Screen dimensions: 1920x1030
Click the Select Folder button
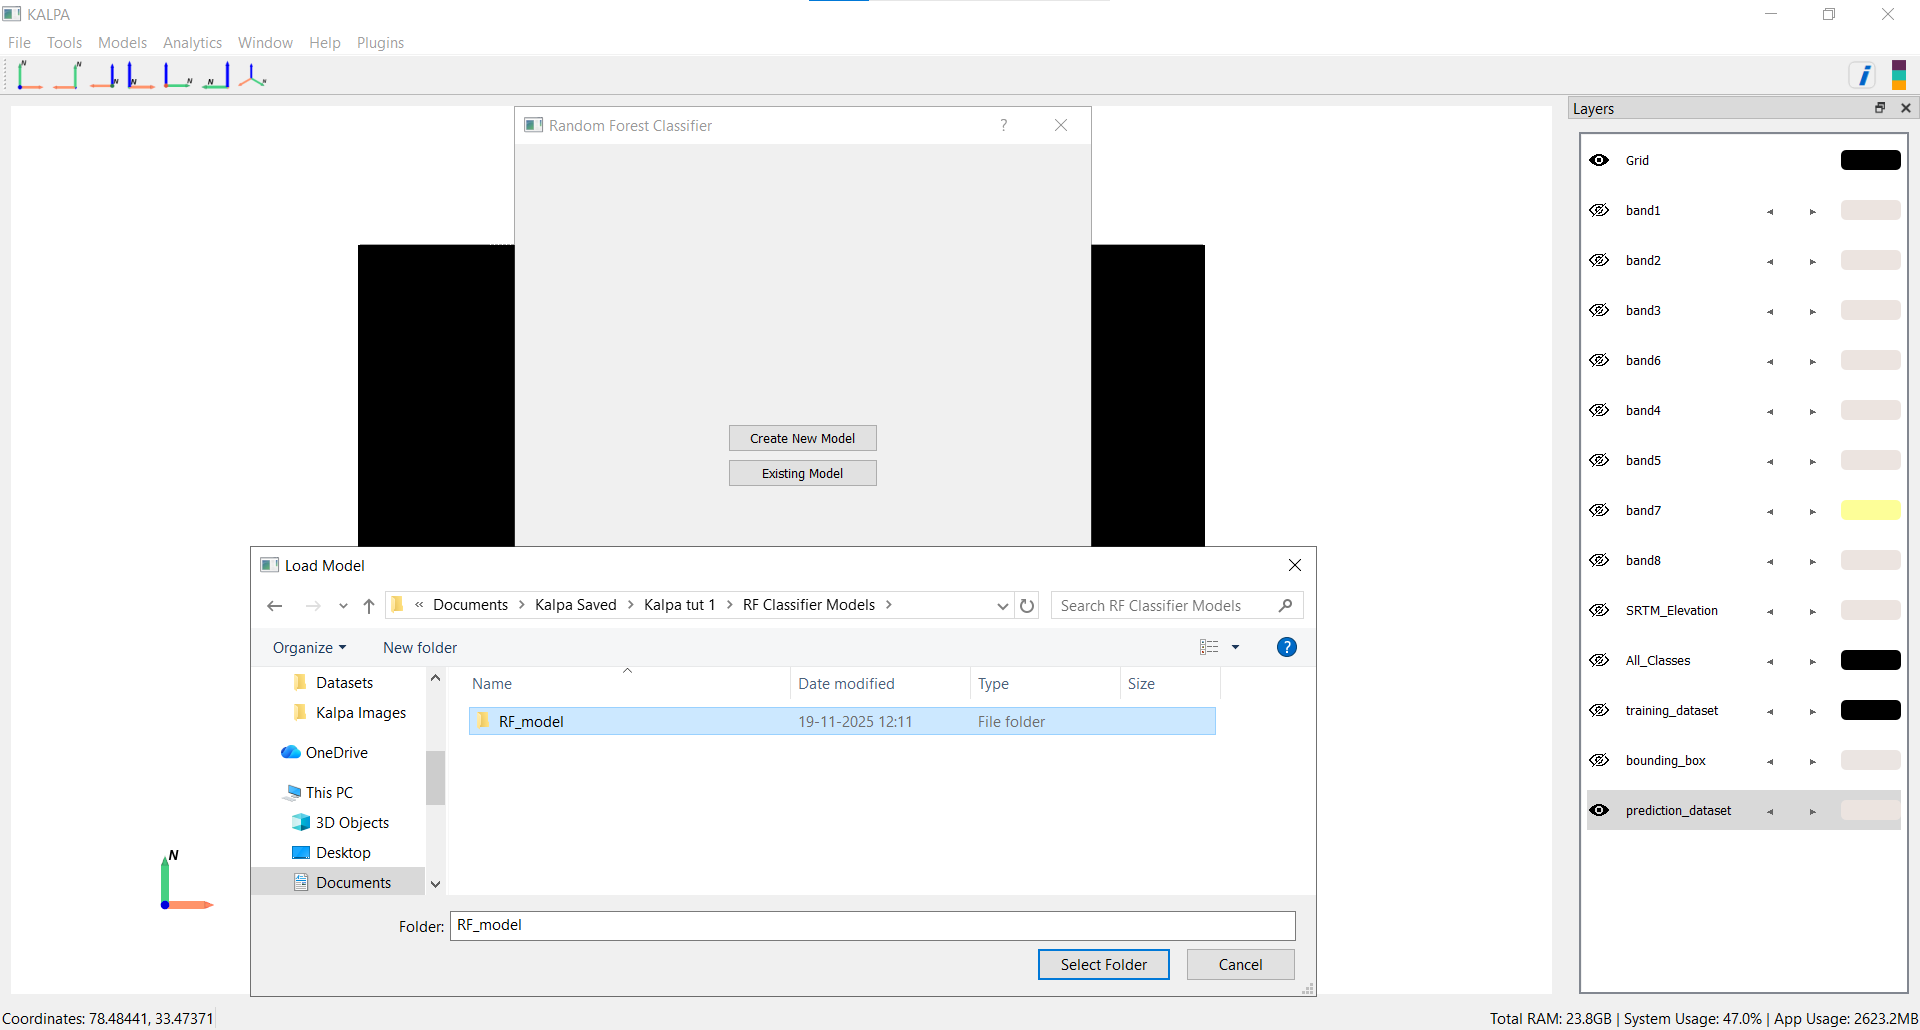tap(1103, 965)
